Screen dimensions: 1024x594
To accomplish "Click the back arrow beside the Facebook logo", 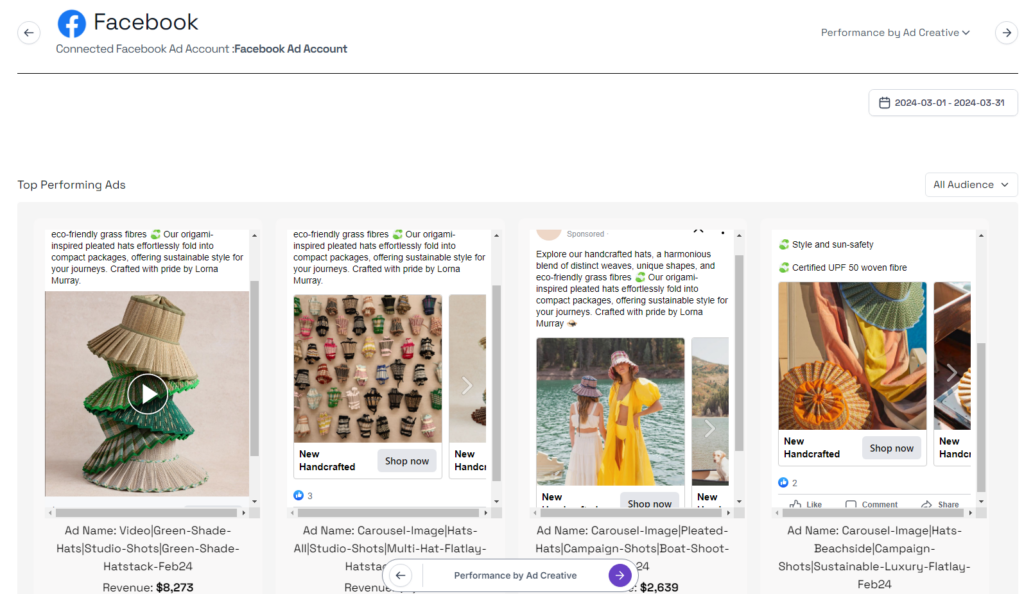I will coord(29,33).
